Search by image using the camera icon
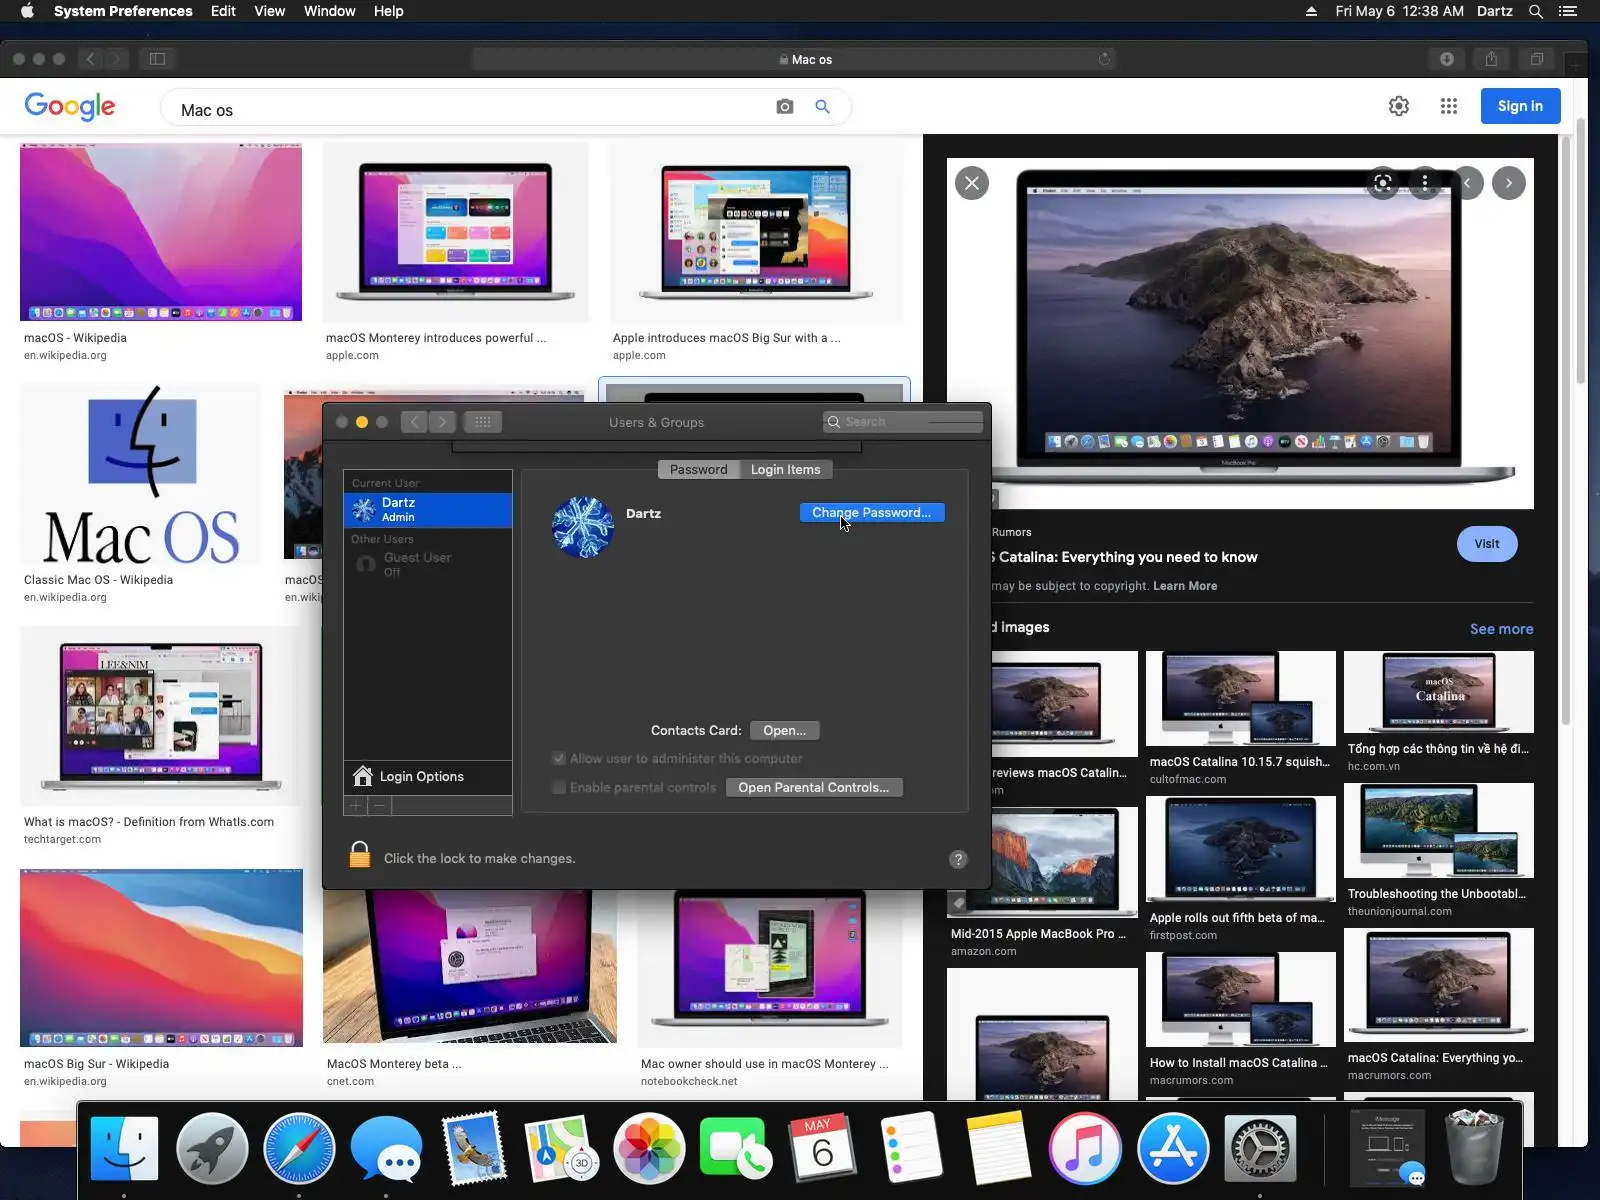 point(785,107)
